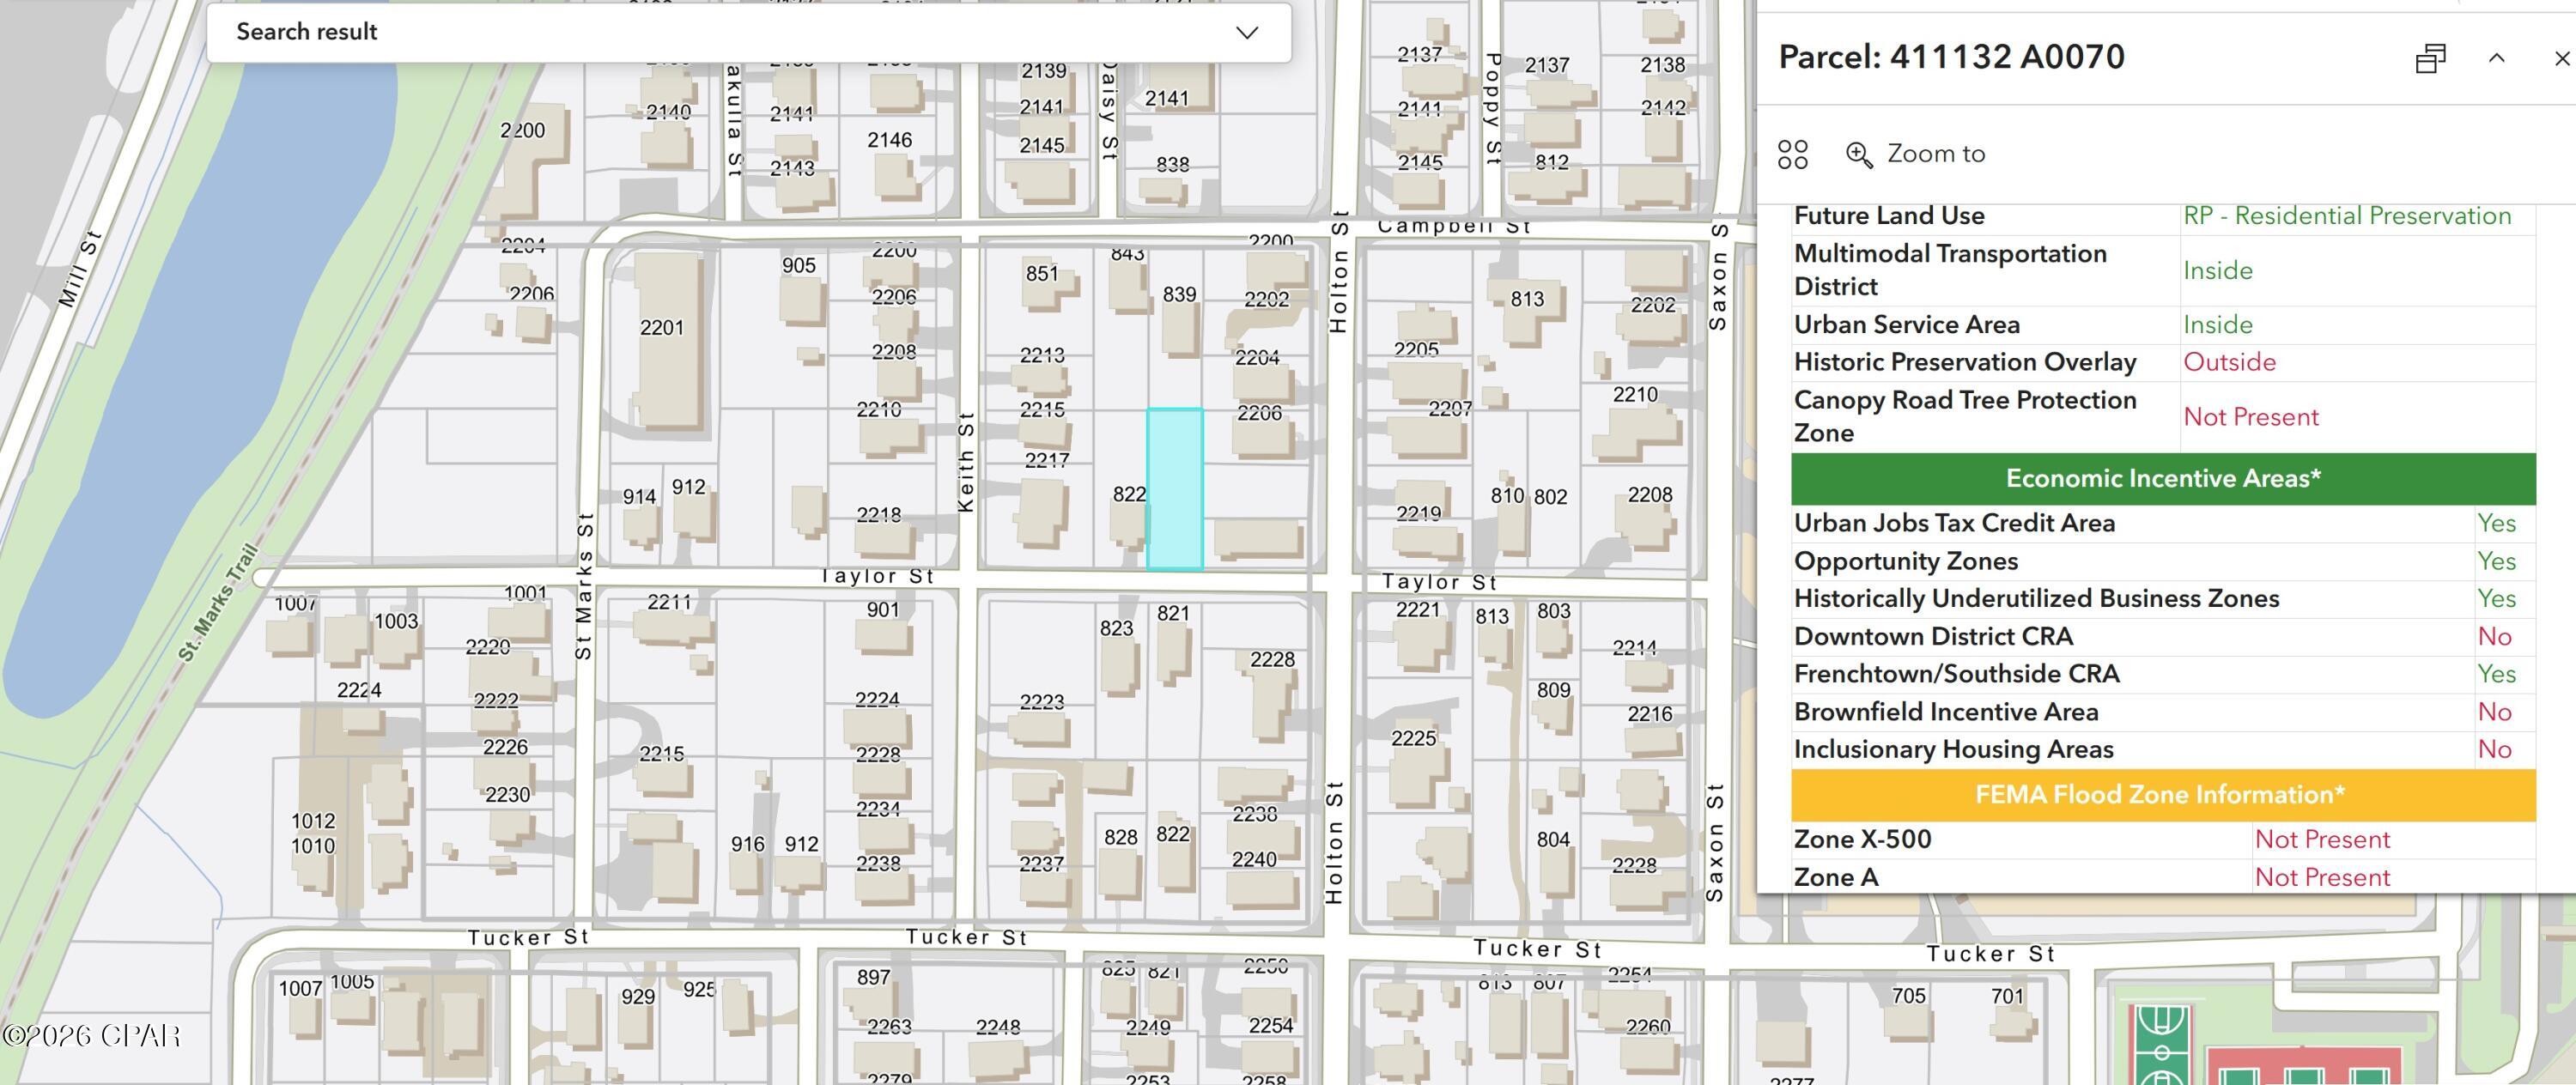
Task: Open the four-circle popup actions menu
Action: click(1792, 154)
